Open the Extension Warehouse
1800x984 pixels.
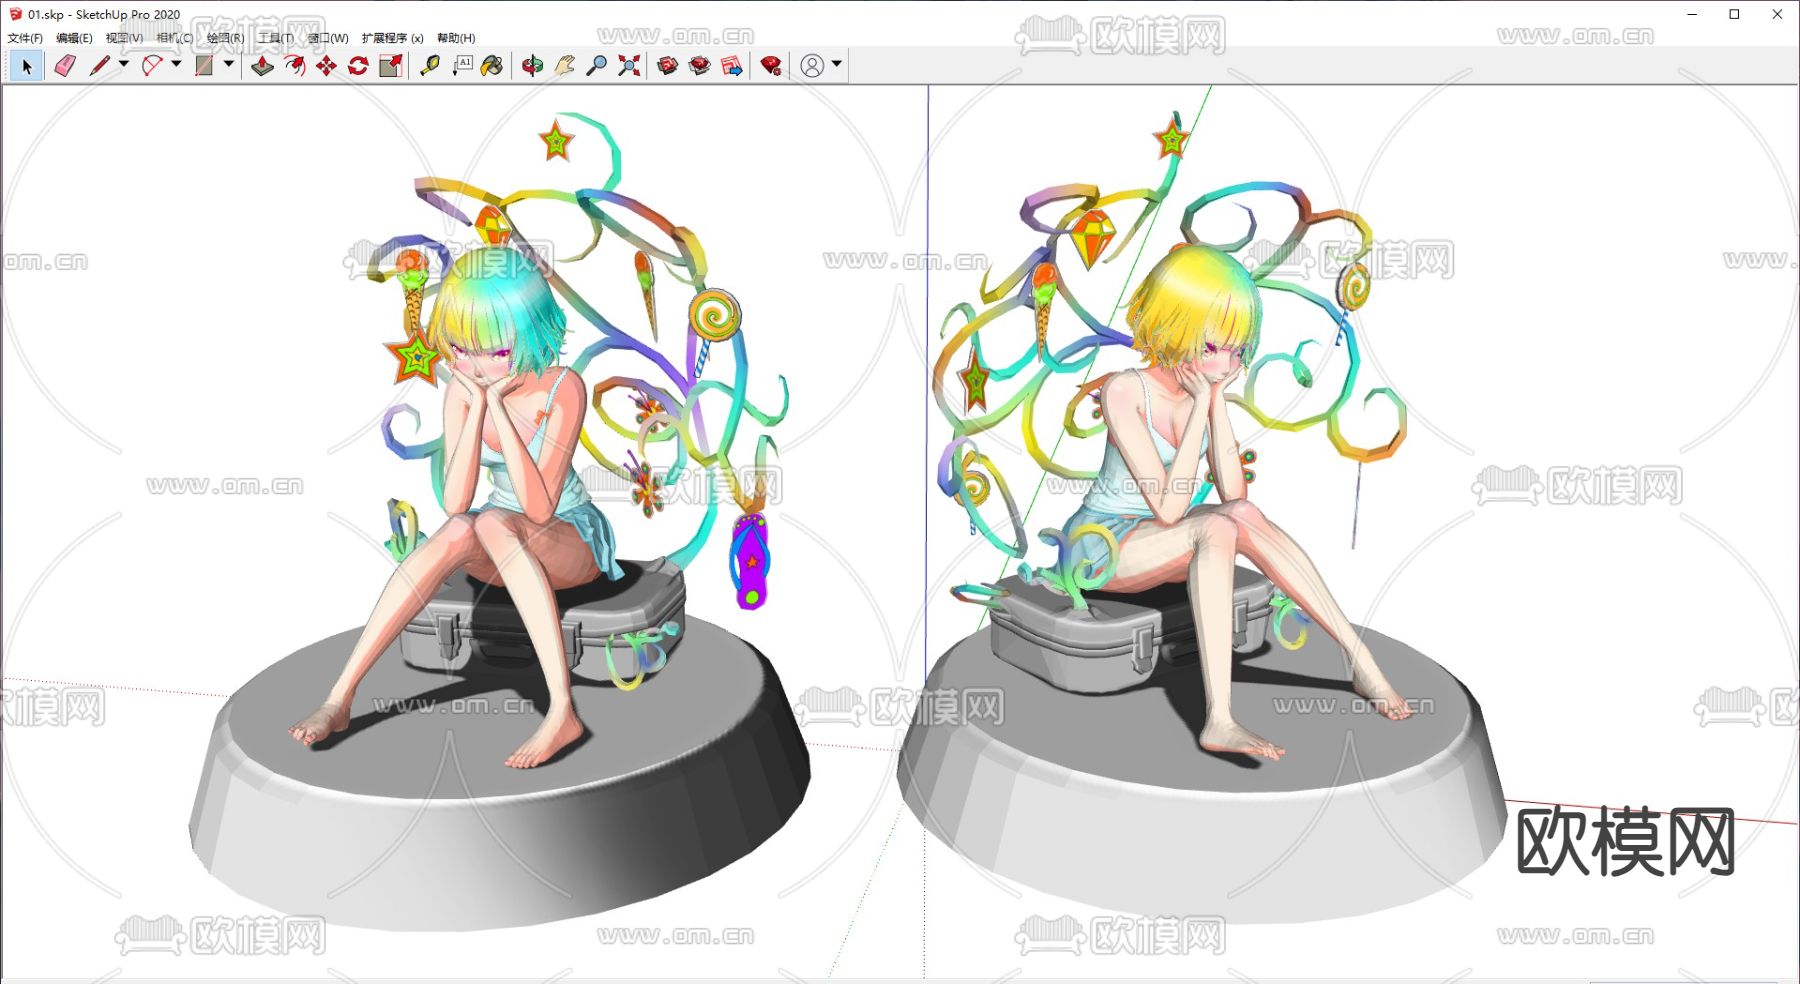(700, 66)
